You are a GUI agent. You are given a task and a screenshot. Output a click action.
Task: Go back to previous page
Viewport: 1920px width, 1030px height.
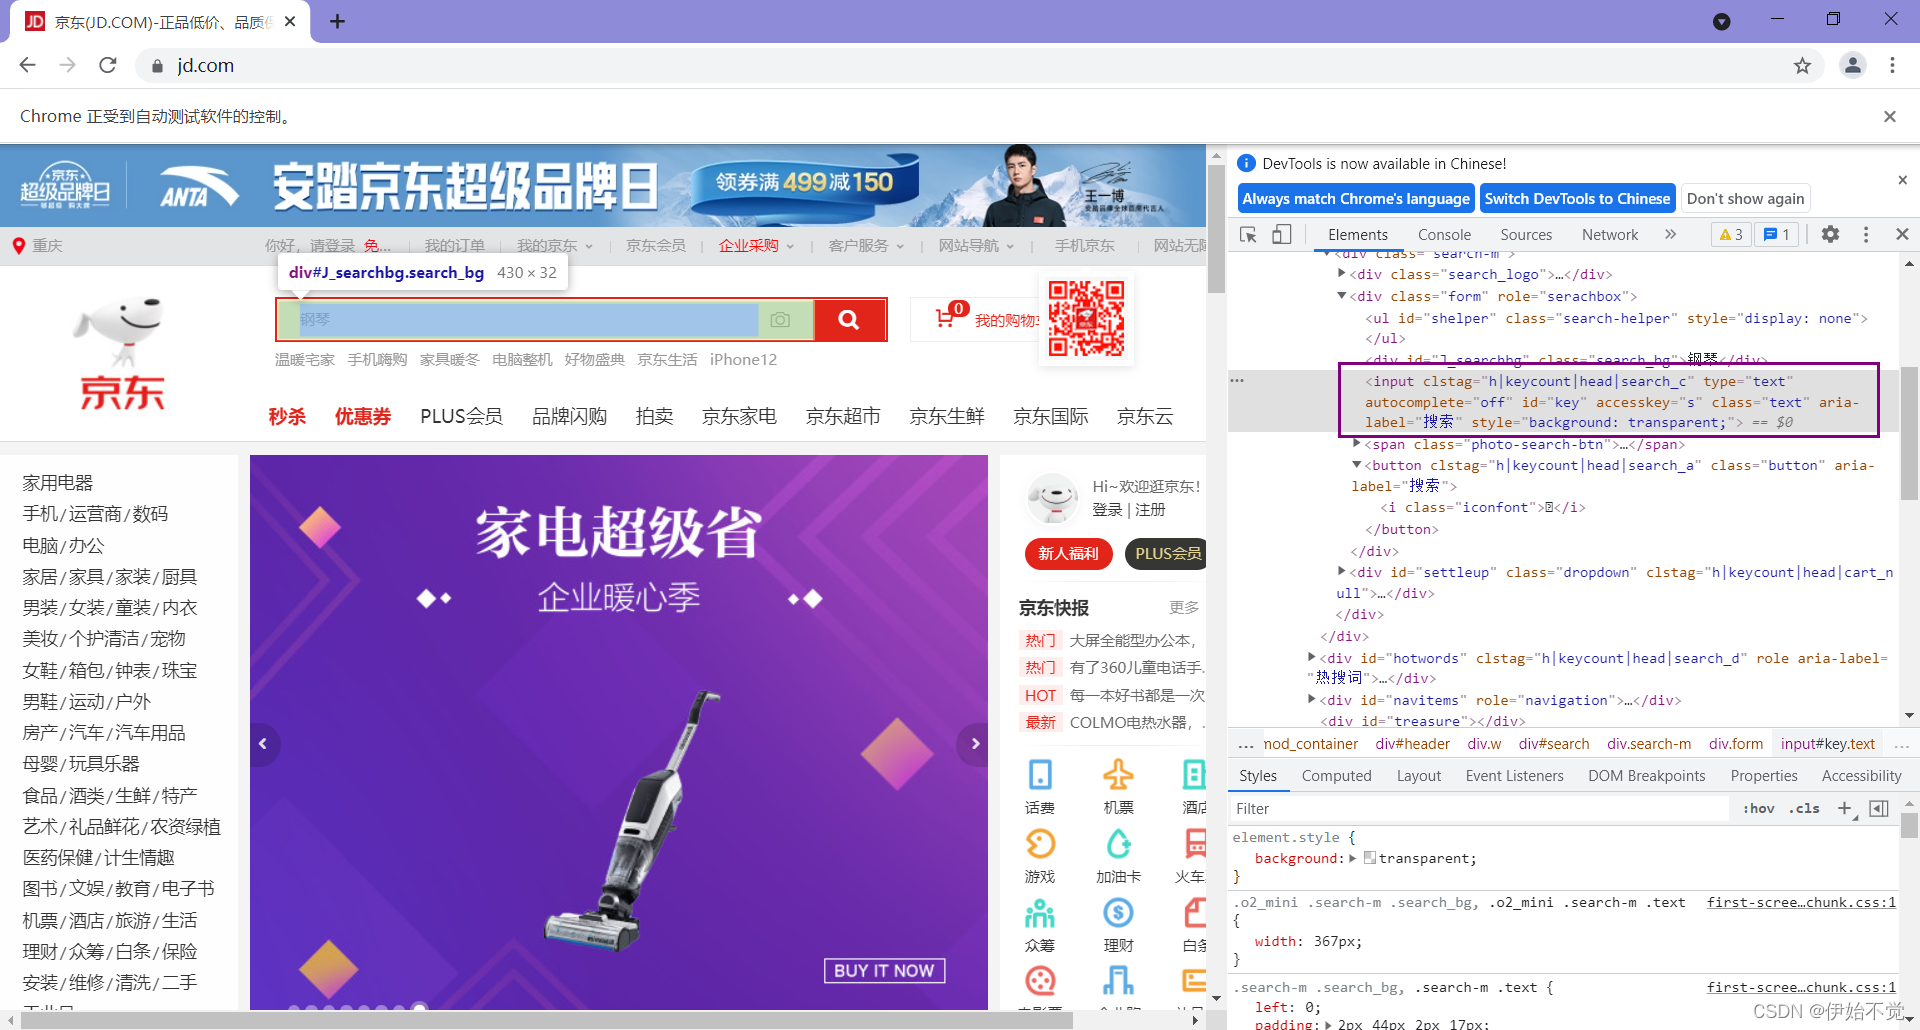click(27, 66)
